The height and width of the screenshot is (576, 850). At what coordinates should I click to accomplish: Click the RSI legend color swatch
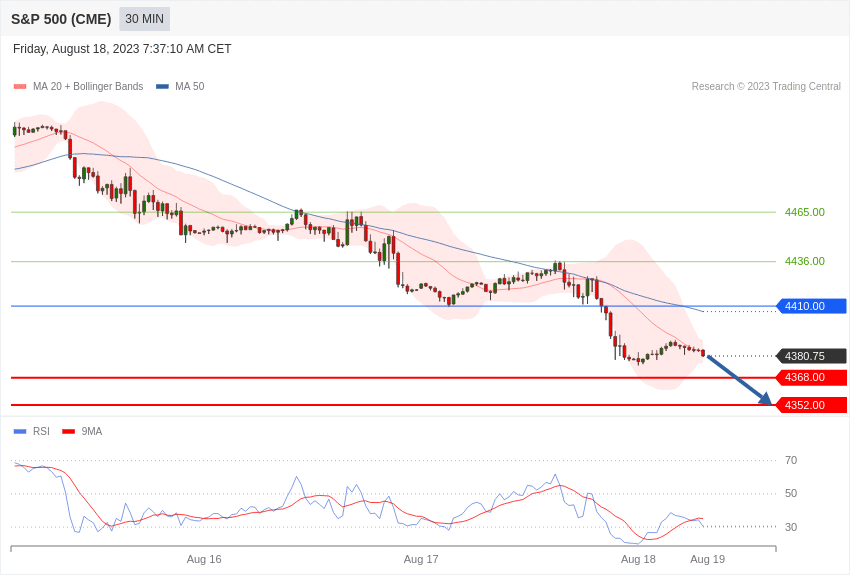point(20,431)
